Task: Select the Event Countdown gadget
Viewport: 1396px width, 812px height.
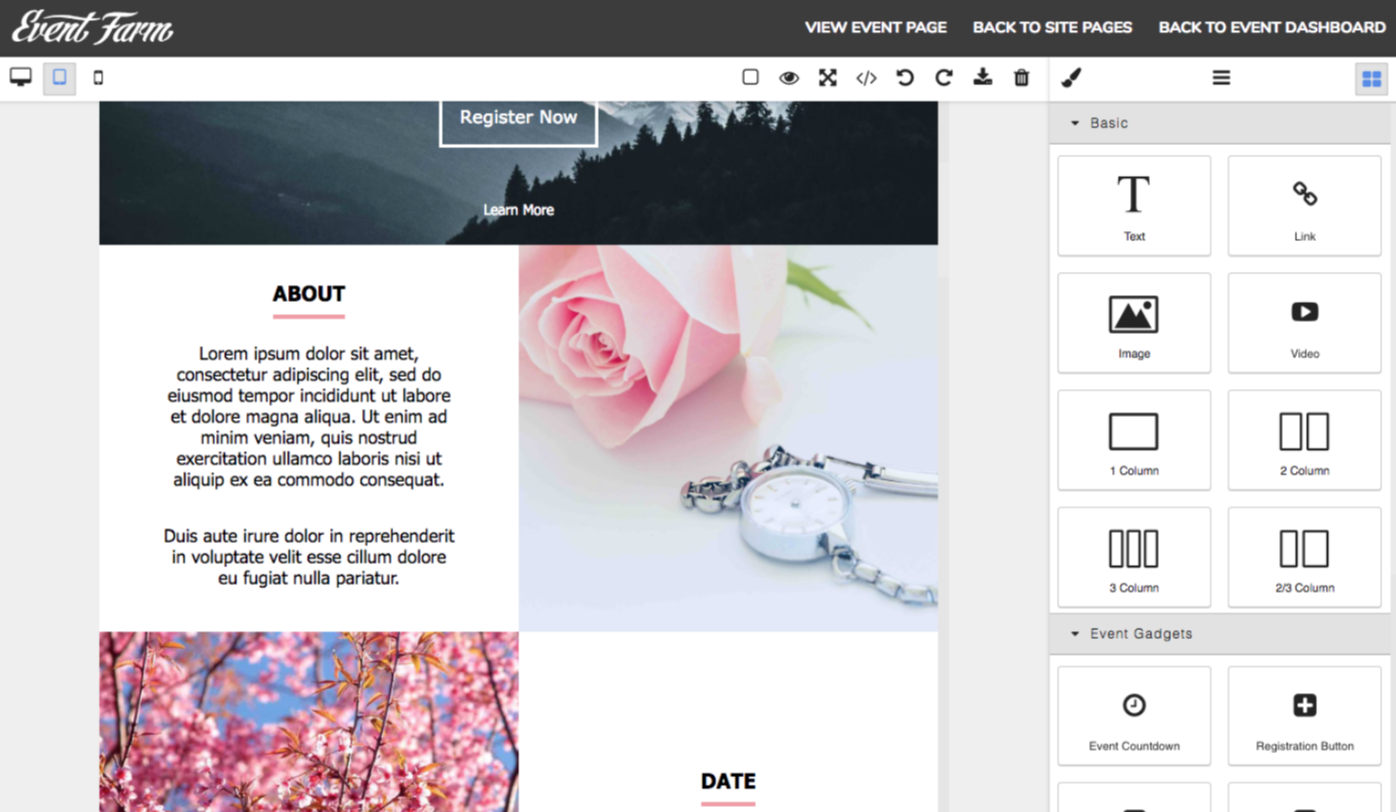Action: pos(1134,716)
